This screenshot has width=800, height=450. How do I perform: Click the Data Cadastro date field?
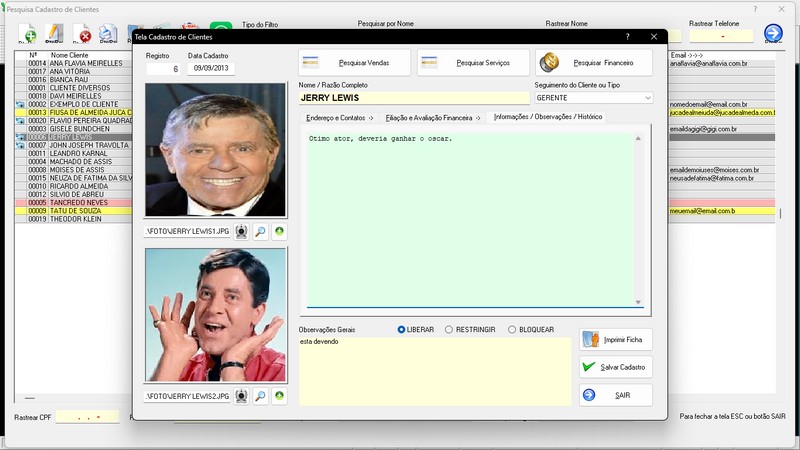211,69
